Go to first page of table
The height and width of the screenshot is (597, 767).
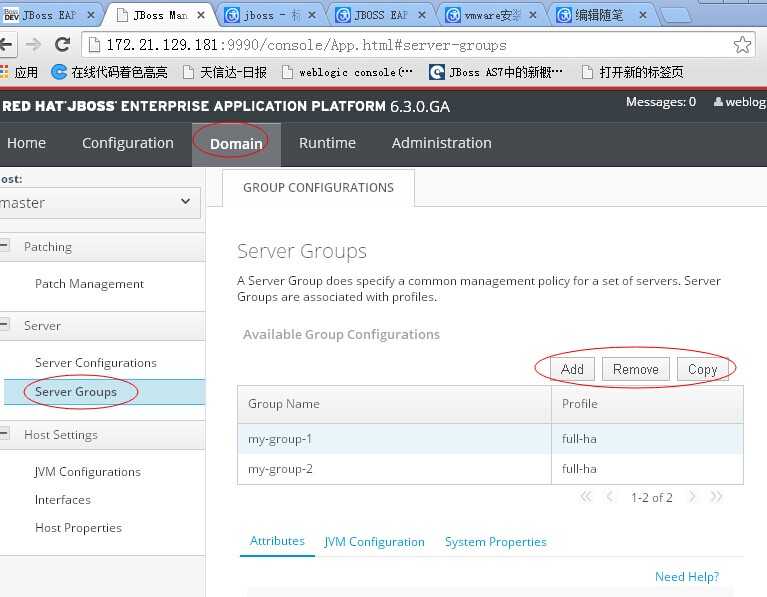tap(586, 497)
